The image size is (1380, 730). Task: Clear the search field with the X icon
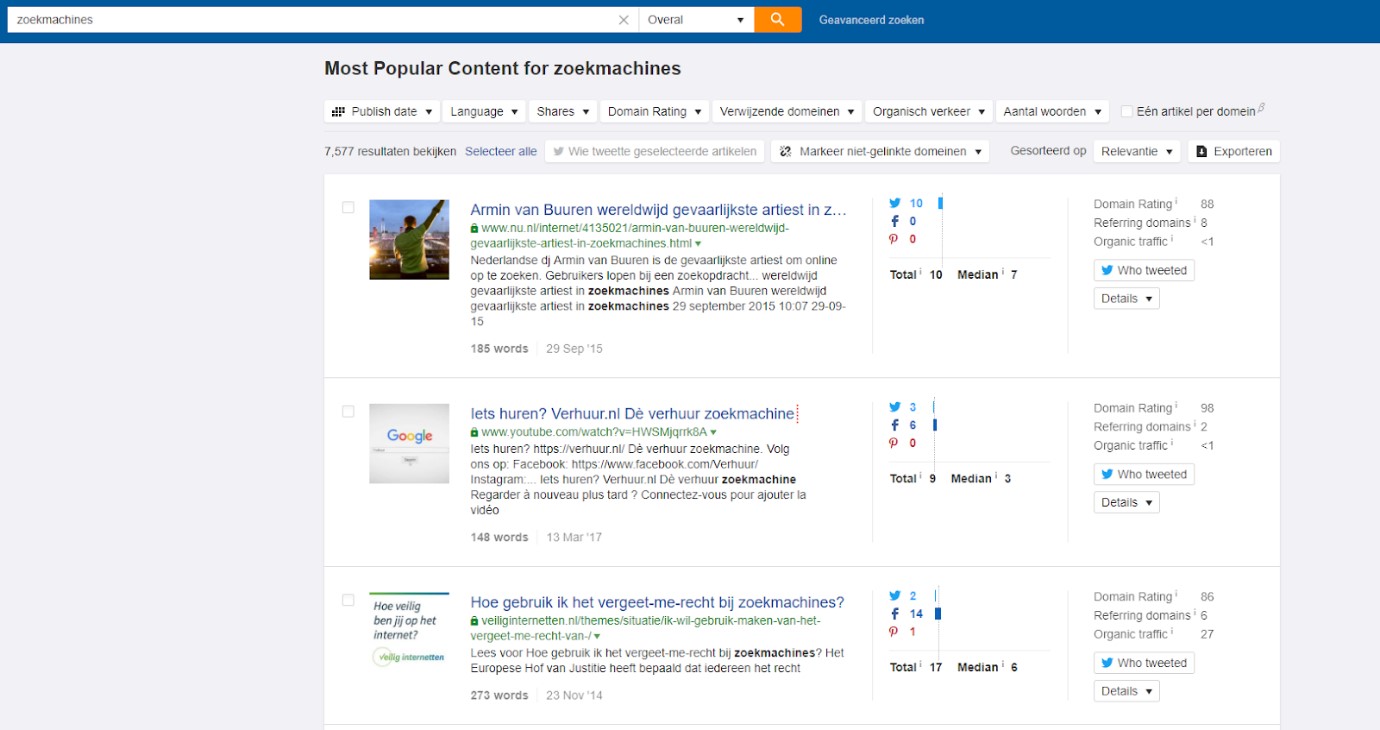coord(624,20)
